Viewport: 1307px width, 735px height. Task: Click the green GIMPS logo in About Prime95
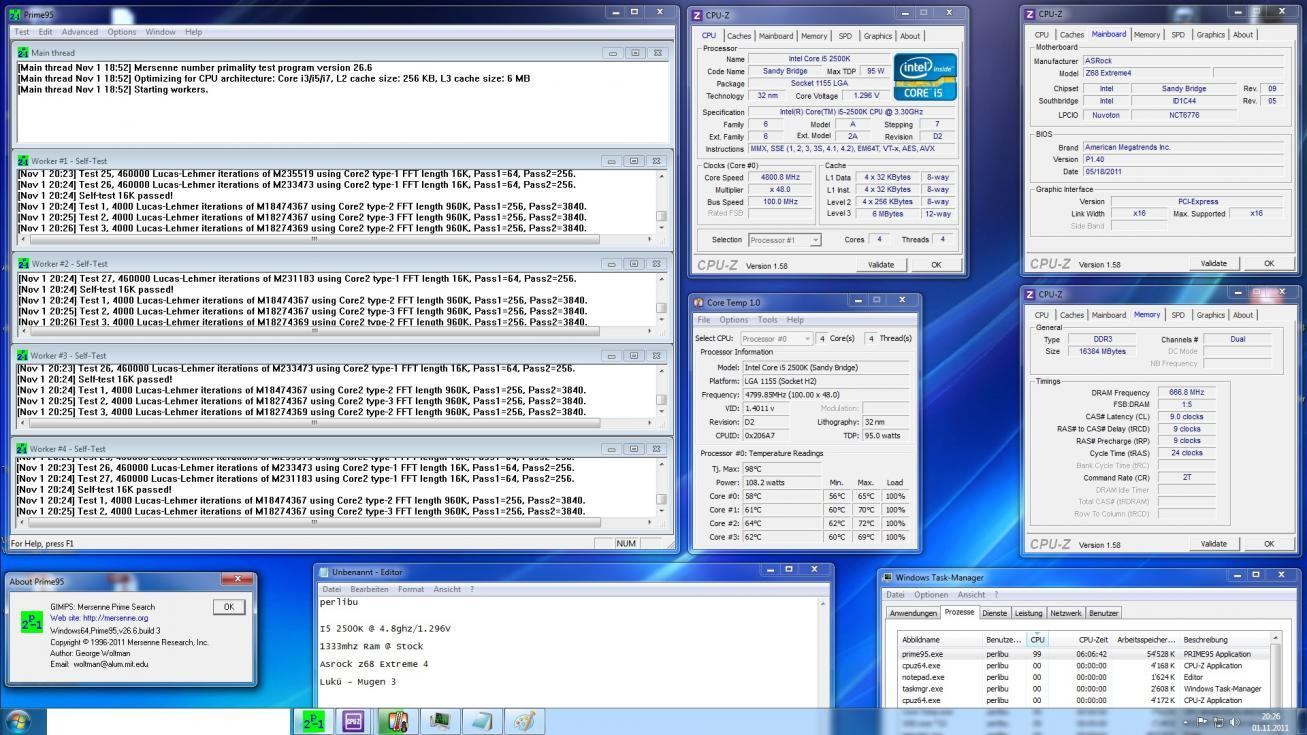pos(32,623)
